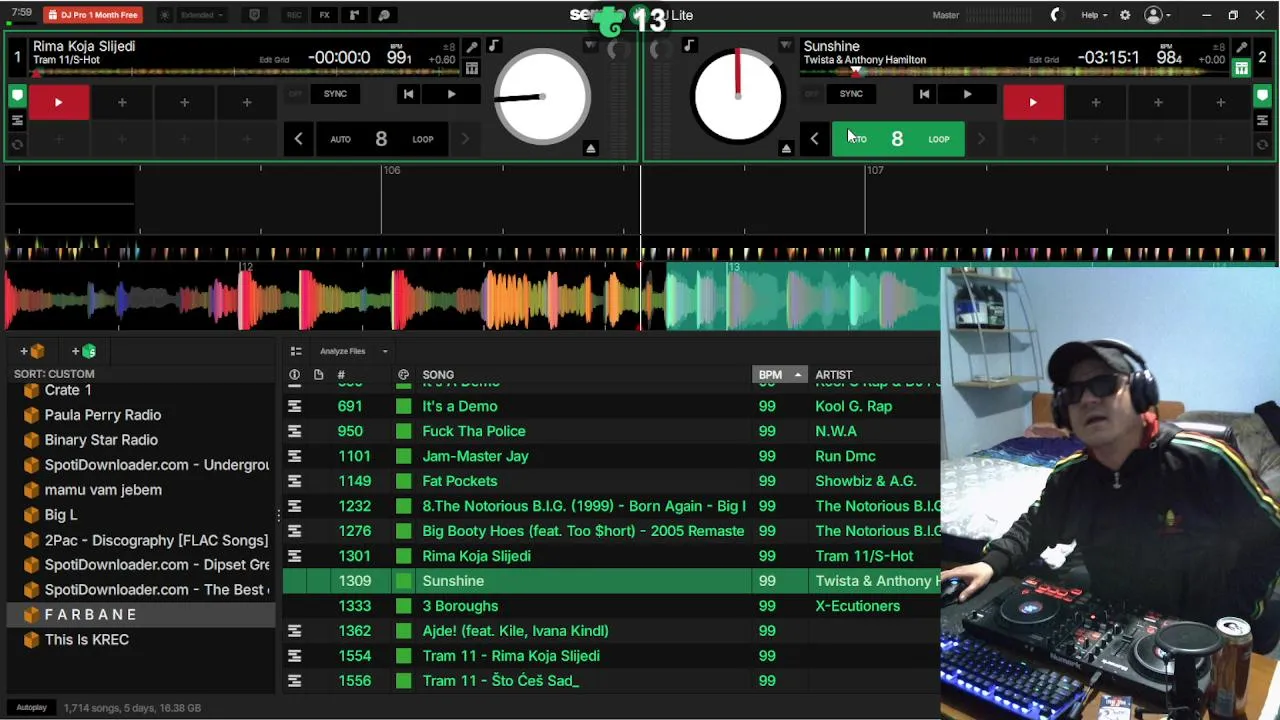The height and width of the screenshot is (720, 1280).
Task: Open the Binary Star Radio crate
Action: 101,440
